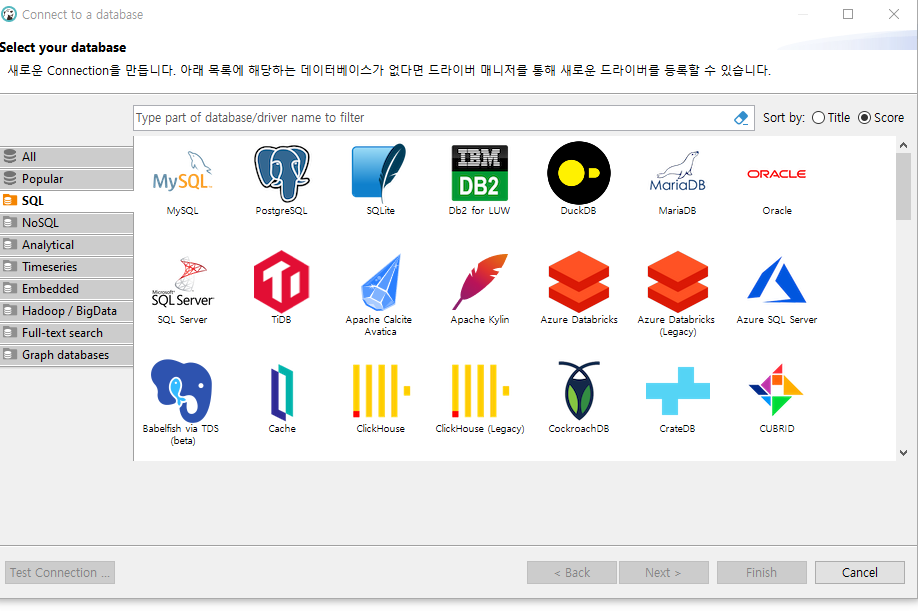The height and width of the screenshot is (611, 918).
Task: Select the CrateDB plus icon
Action: [677, 391]
